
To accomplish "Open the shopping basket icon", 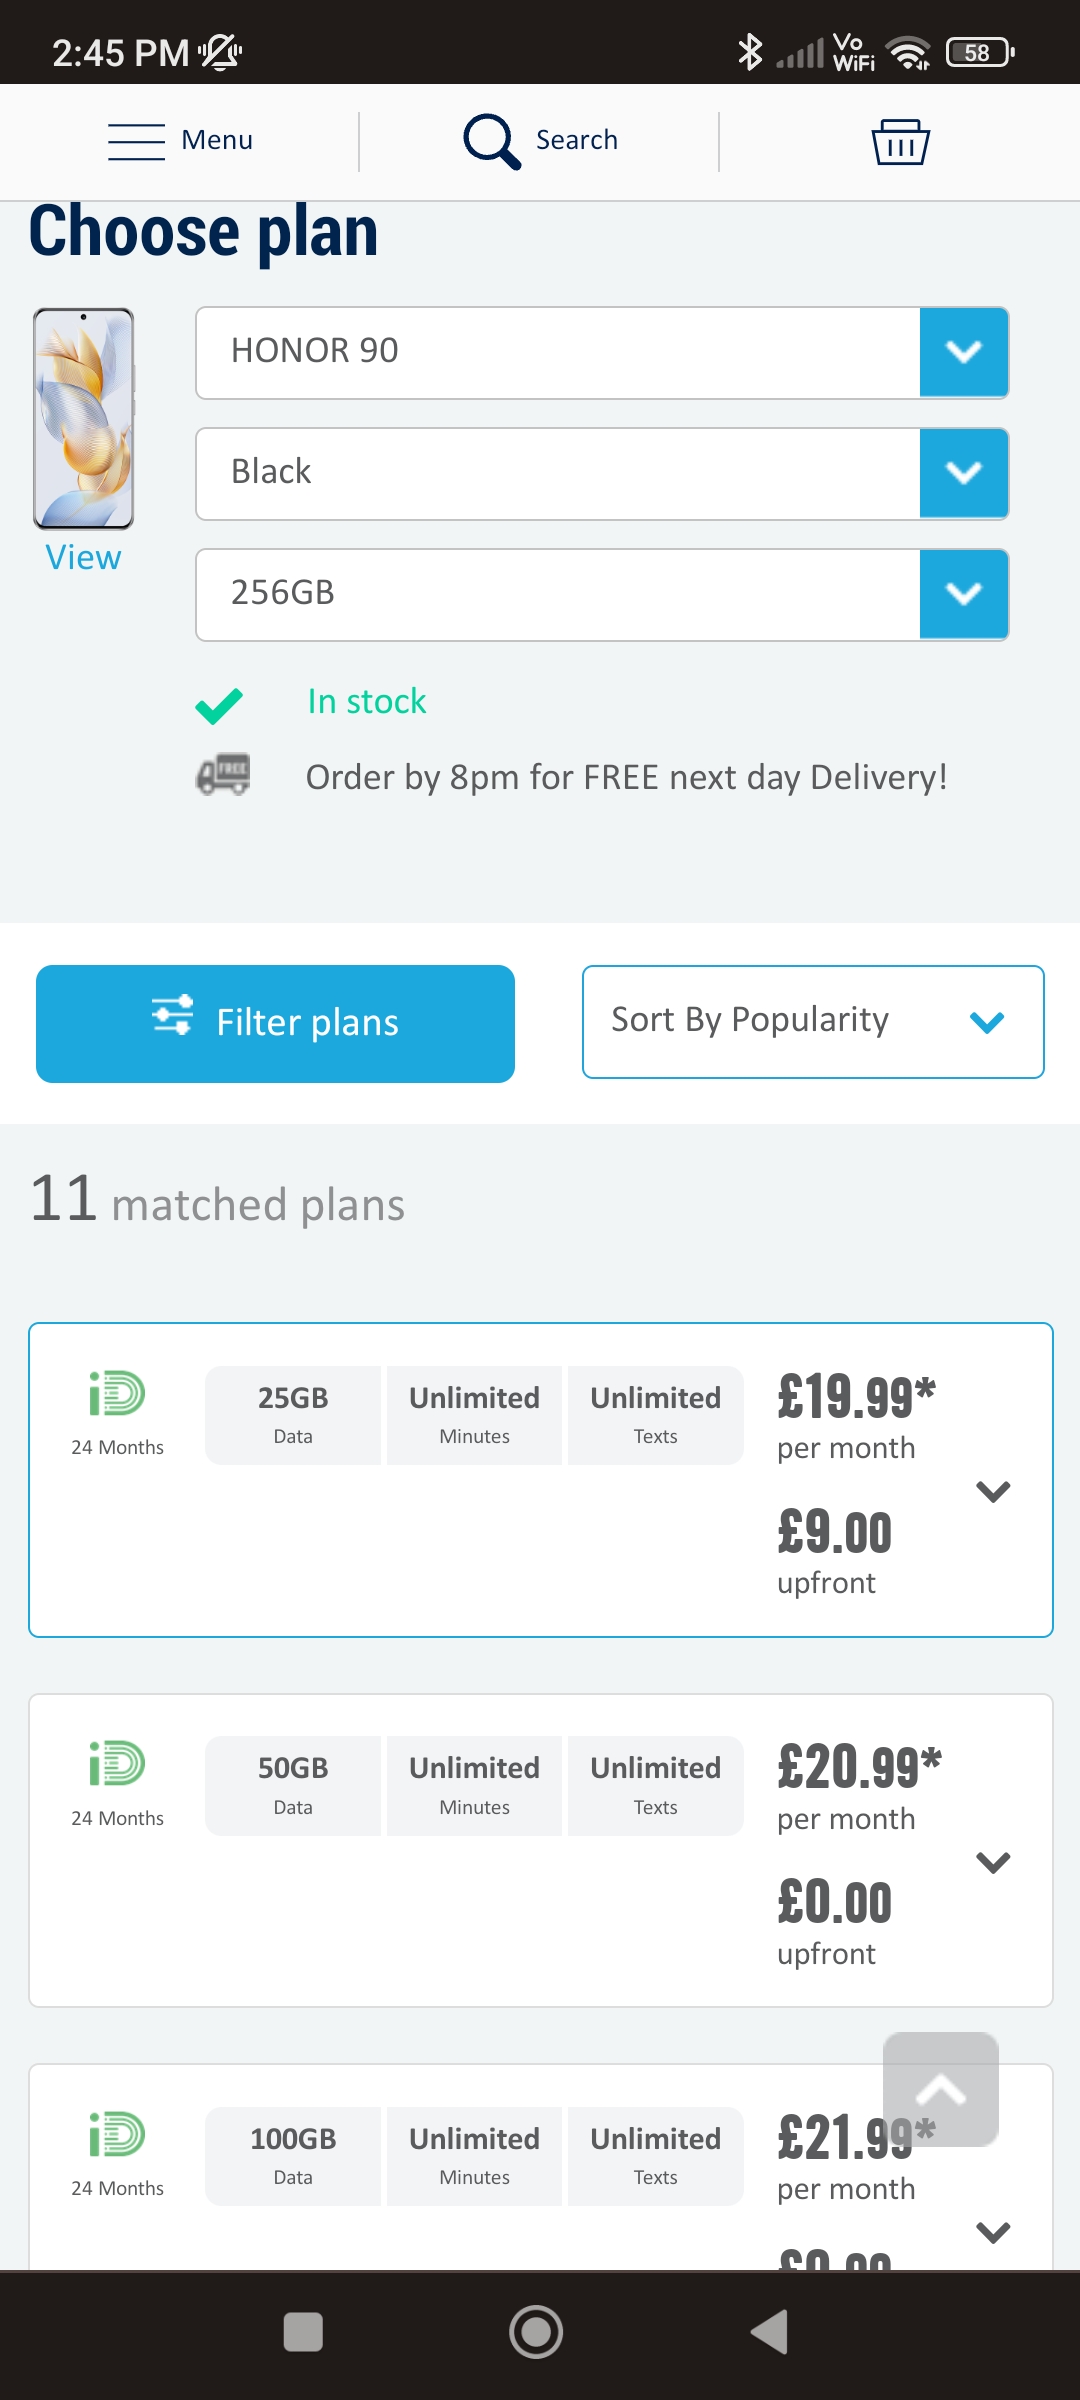I will [900, 141].
